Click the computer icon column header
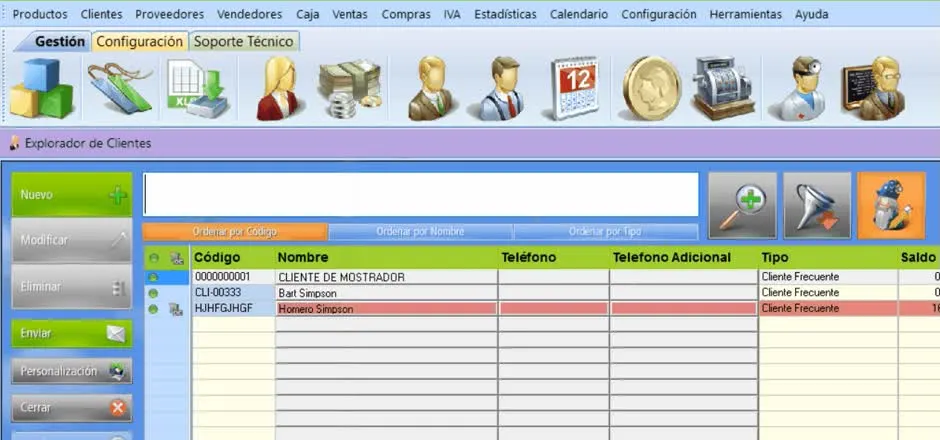Viewport: 940px width, 440px height. tap(176, 258)
